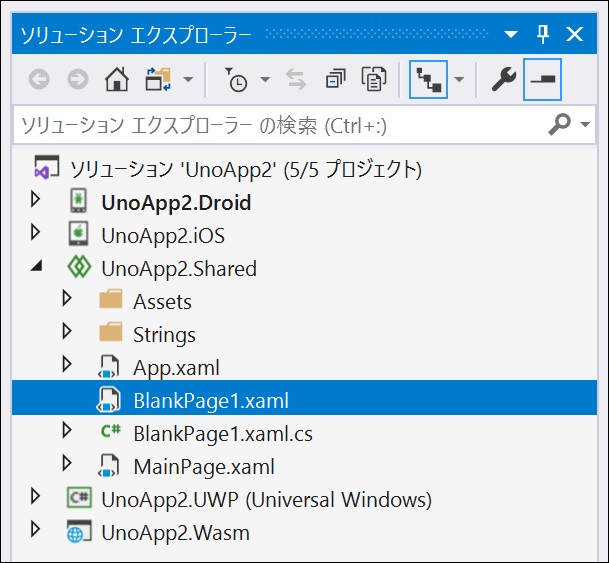Switch between solution and folder views

tap(158, 79)
